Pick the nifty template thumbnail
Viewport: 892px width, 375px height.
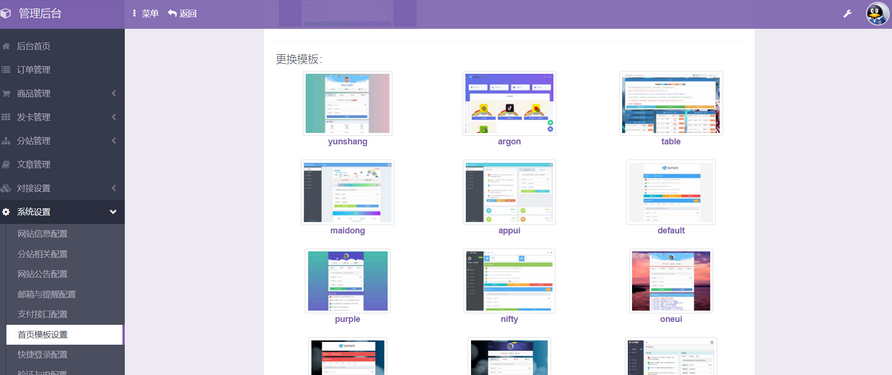[x=509, y=281]
